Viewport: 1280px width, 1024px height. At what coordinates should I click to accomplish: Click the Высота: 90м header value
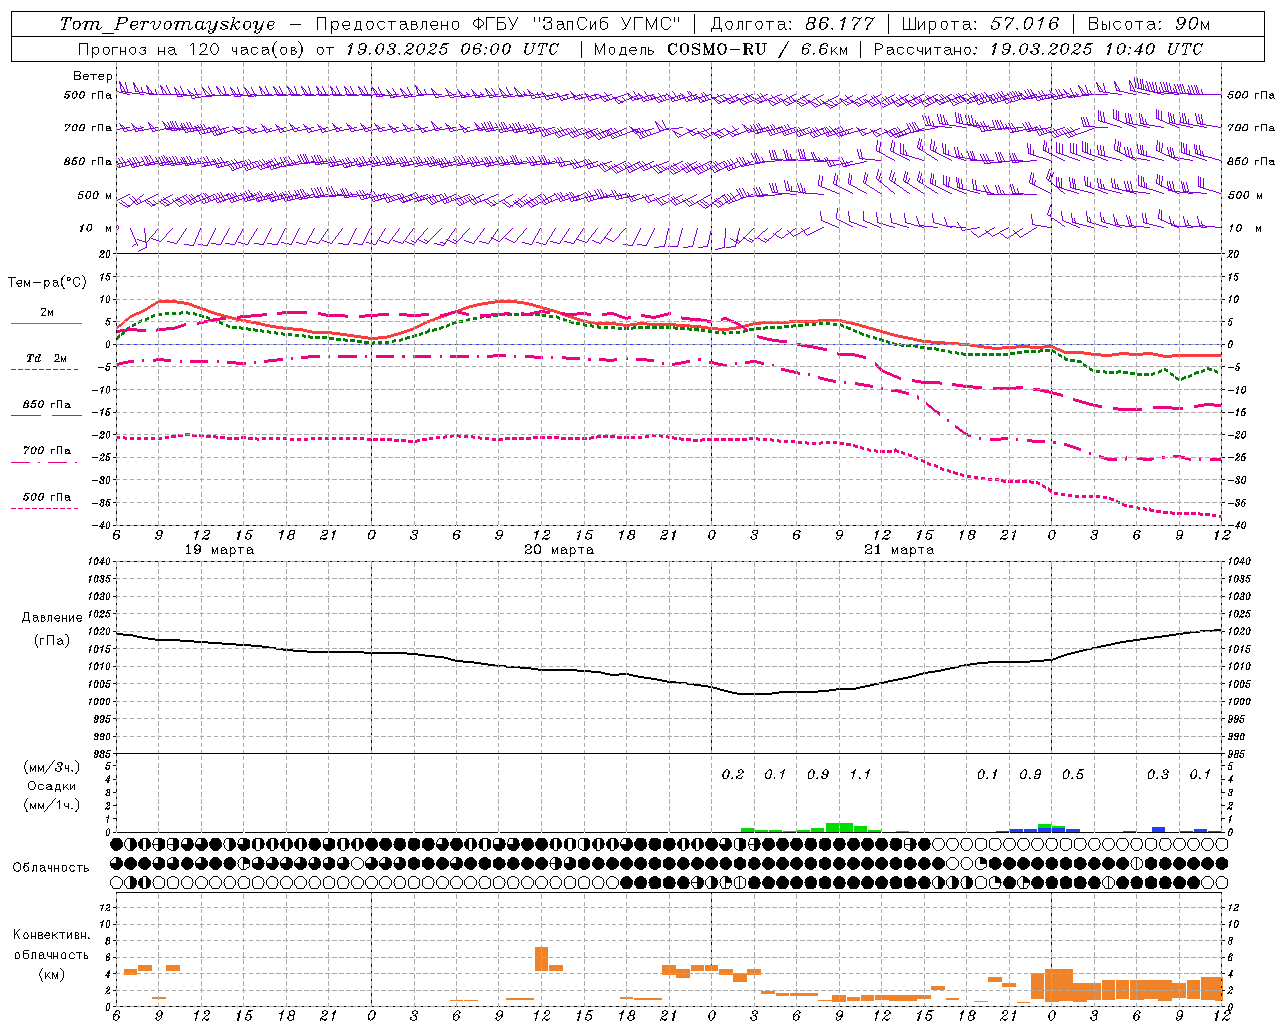[x=1148, y=24]
